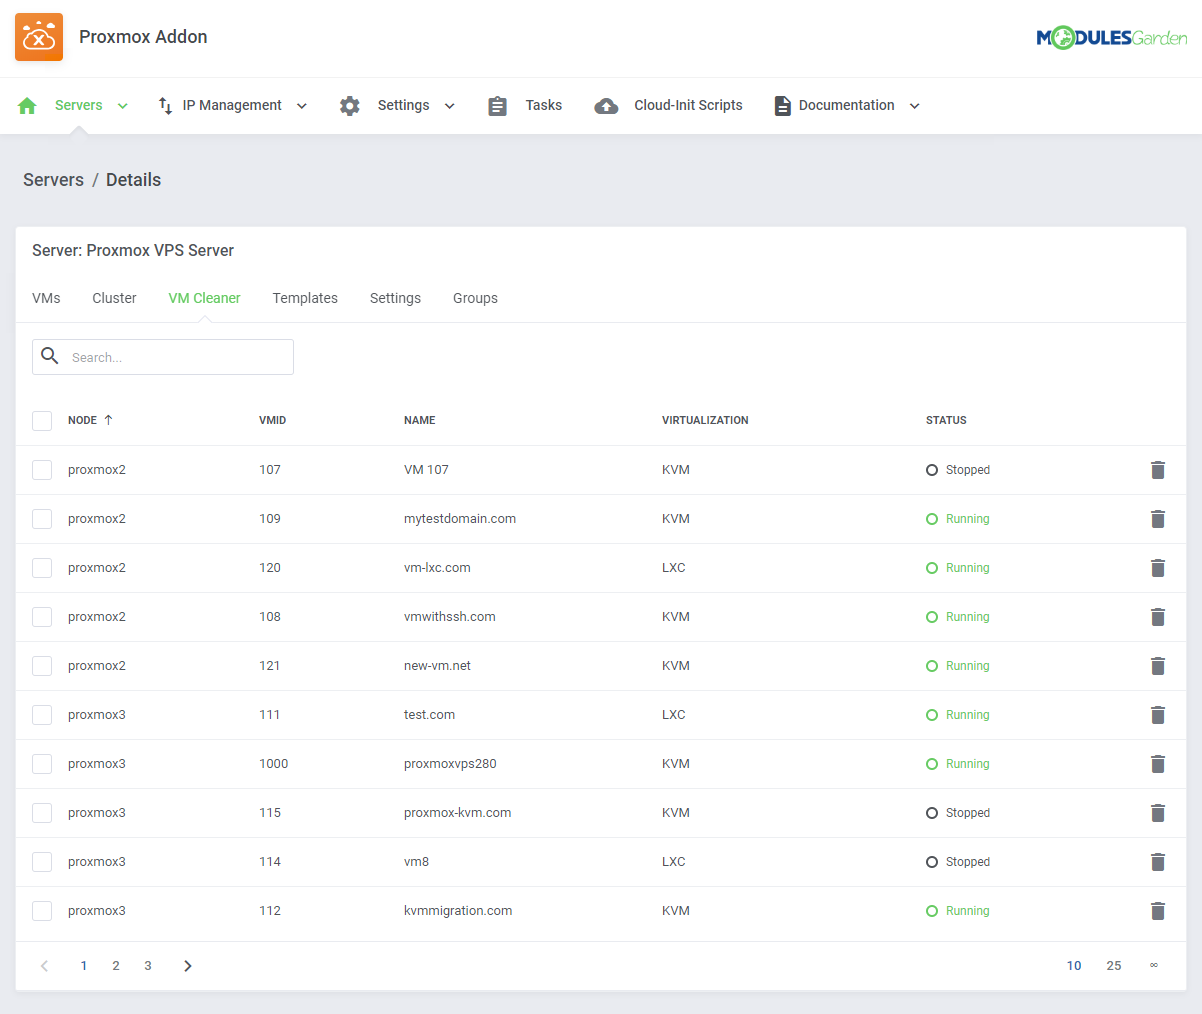Select the checkbox for vm8 row
Image resolution: width=1202 pixels, height=1014 pixels.
point(42,862)
